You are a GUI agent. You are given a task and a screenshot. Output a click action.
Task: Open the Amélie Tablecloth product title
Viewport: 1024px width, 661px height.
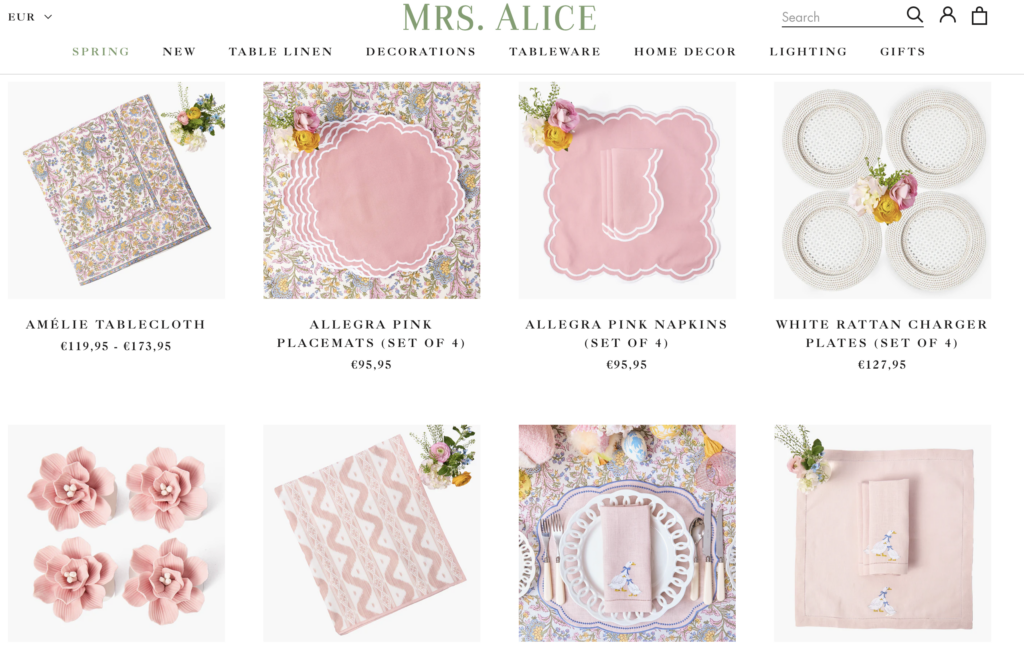click(x=116, y=325)
